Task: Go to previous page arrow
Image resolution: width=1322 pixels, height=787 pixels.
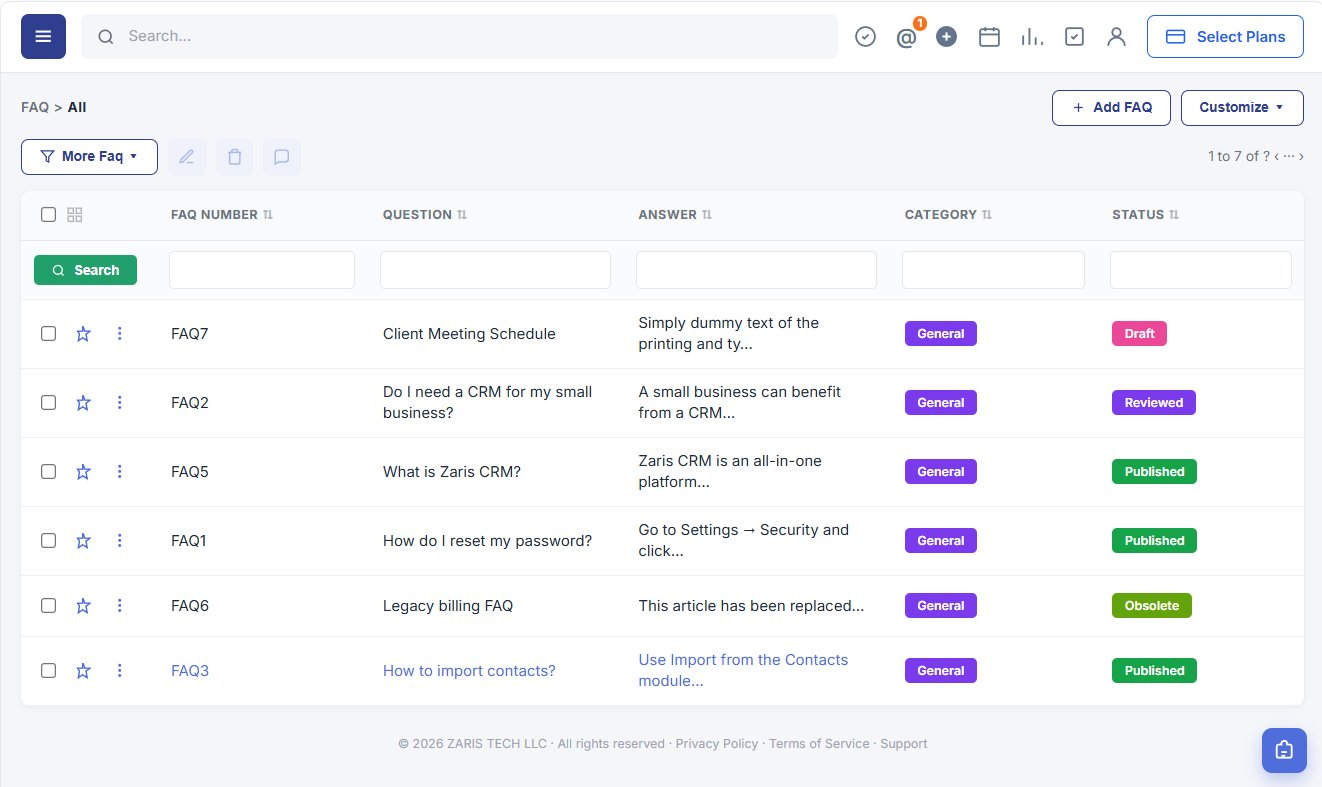Action: tap(1277, 156)
